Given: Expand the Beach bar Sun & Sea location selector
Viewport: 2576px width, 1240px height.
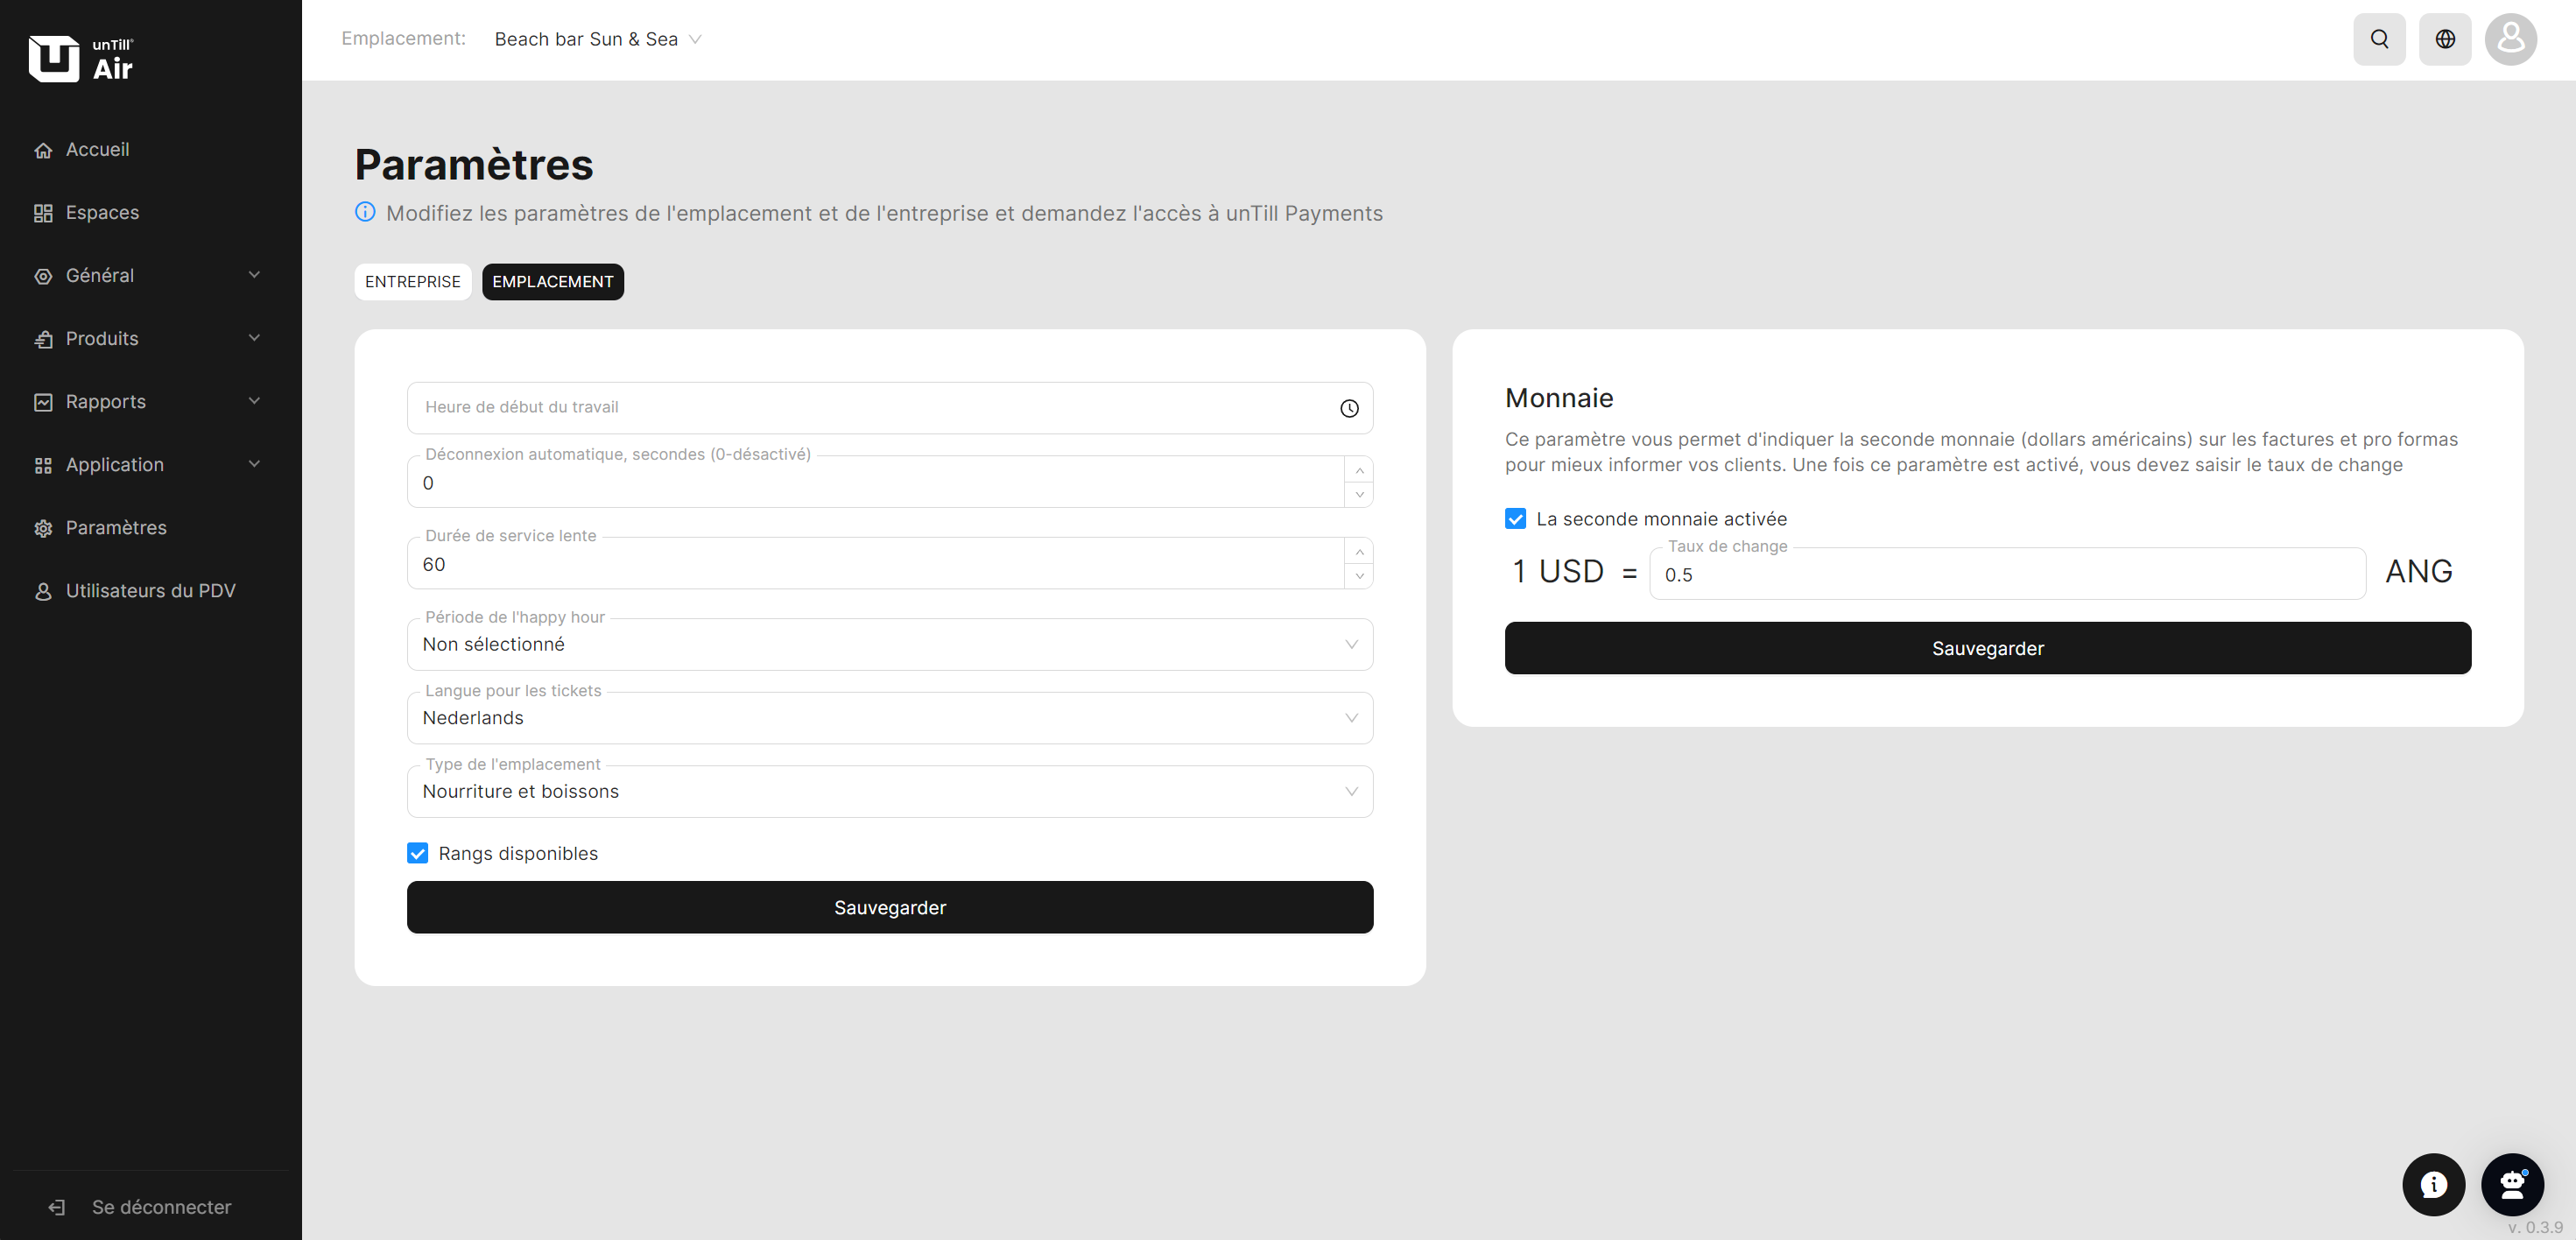Looking at the screenshot, I should click(x=598, y=39).
